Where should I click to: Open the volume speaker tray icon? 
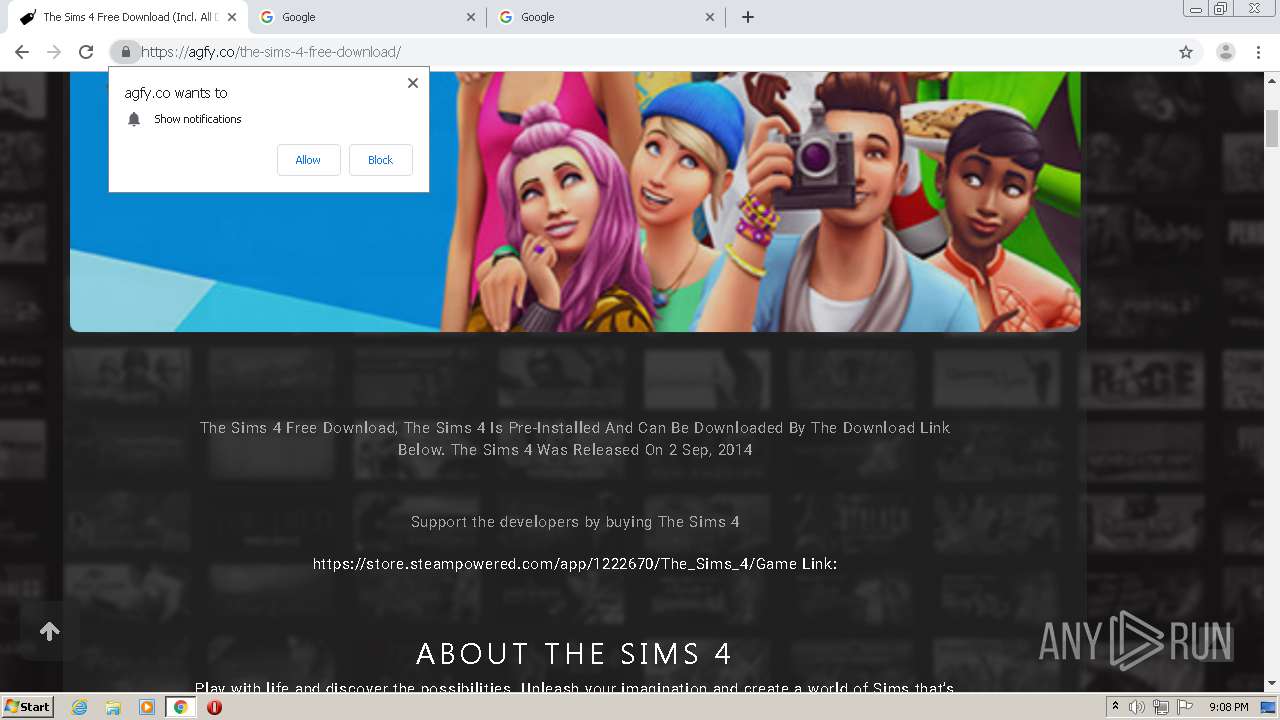click(1137, 707)
